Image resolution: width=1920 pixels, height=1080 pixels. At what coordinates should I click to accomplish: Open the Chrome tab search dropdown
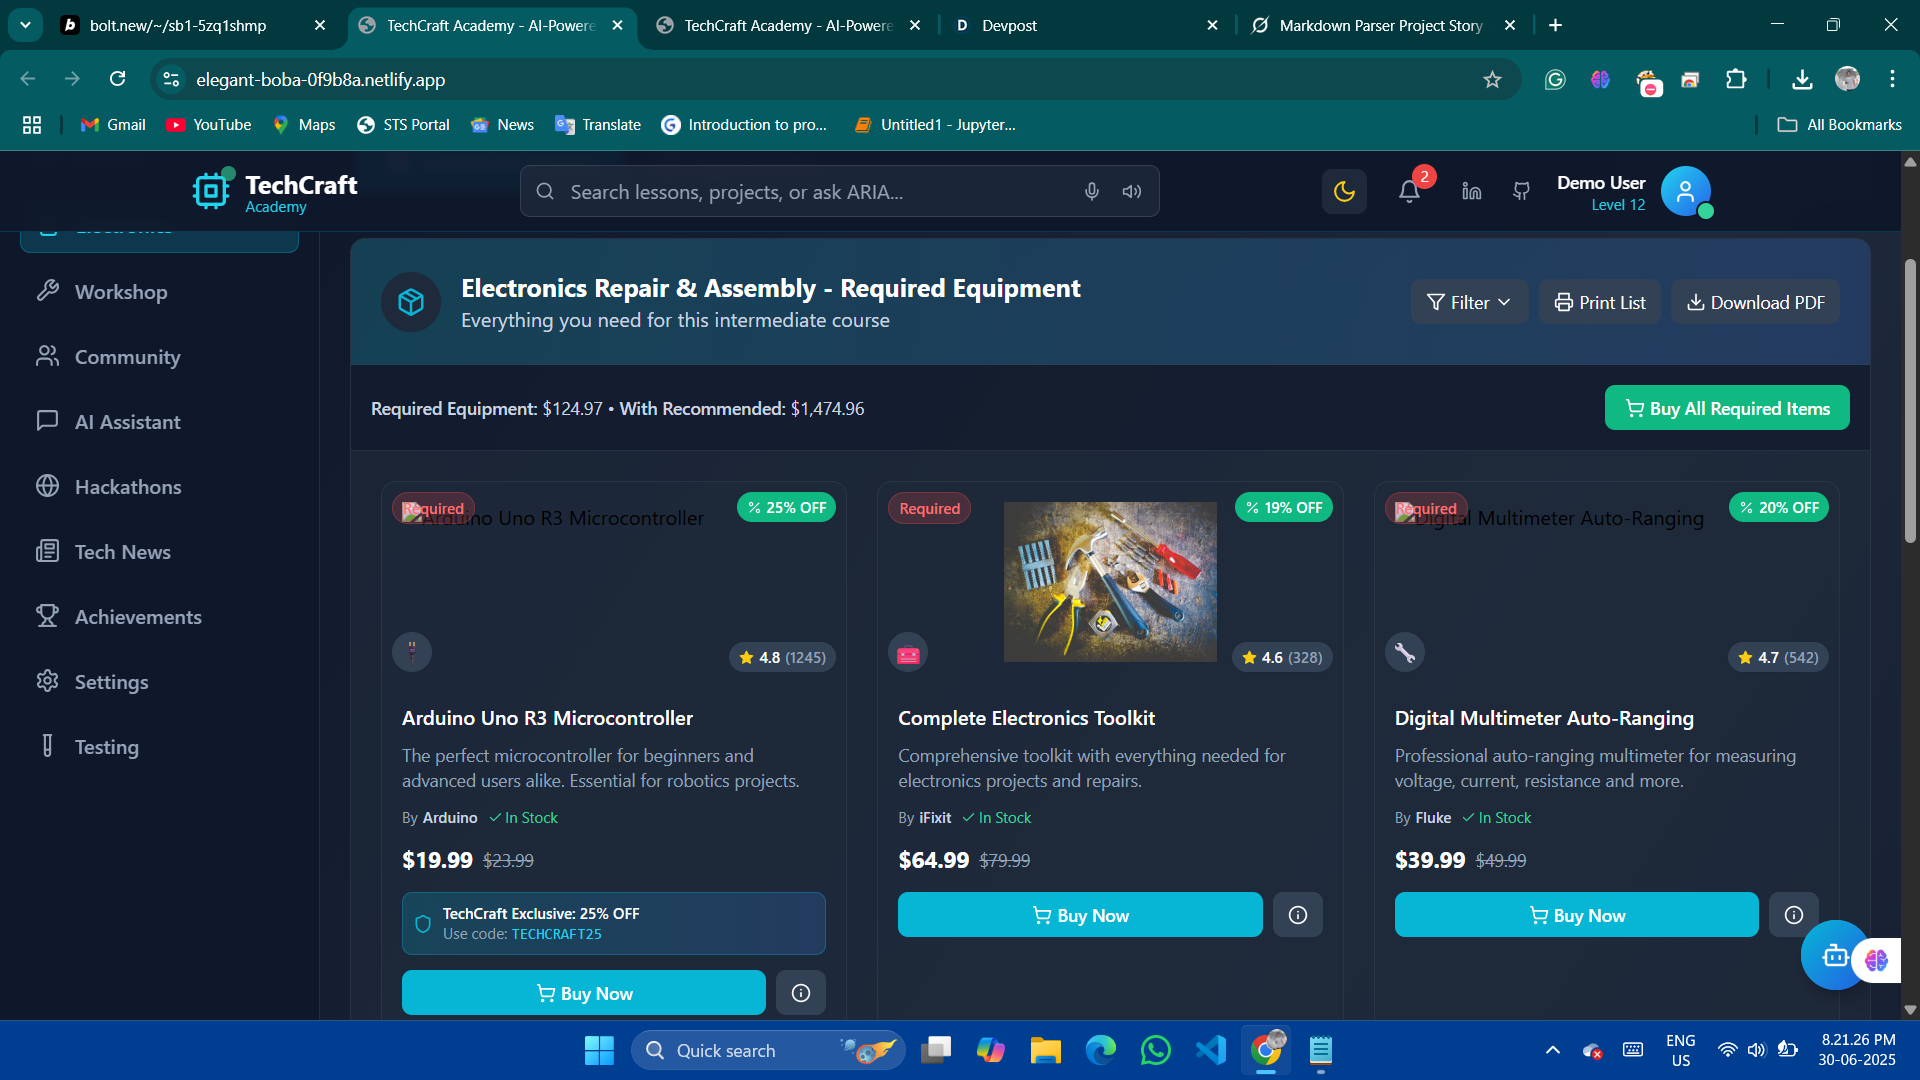point(25,25)
